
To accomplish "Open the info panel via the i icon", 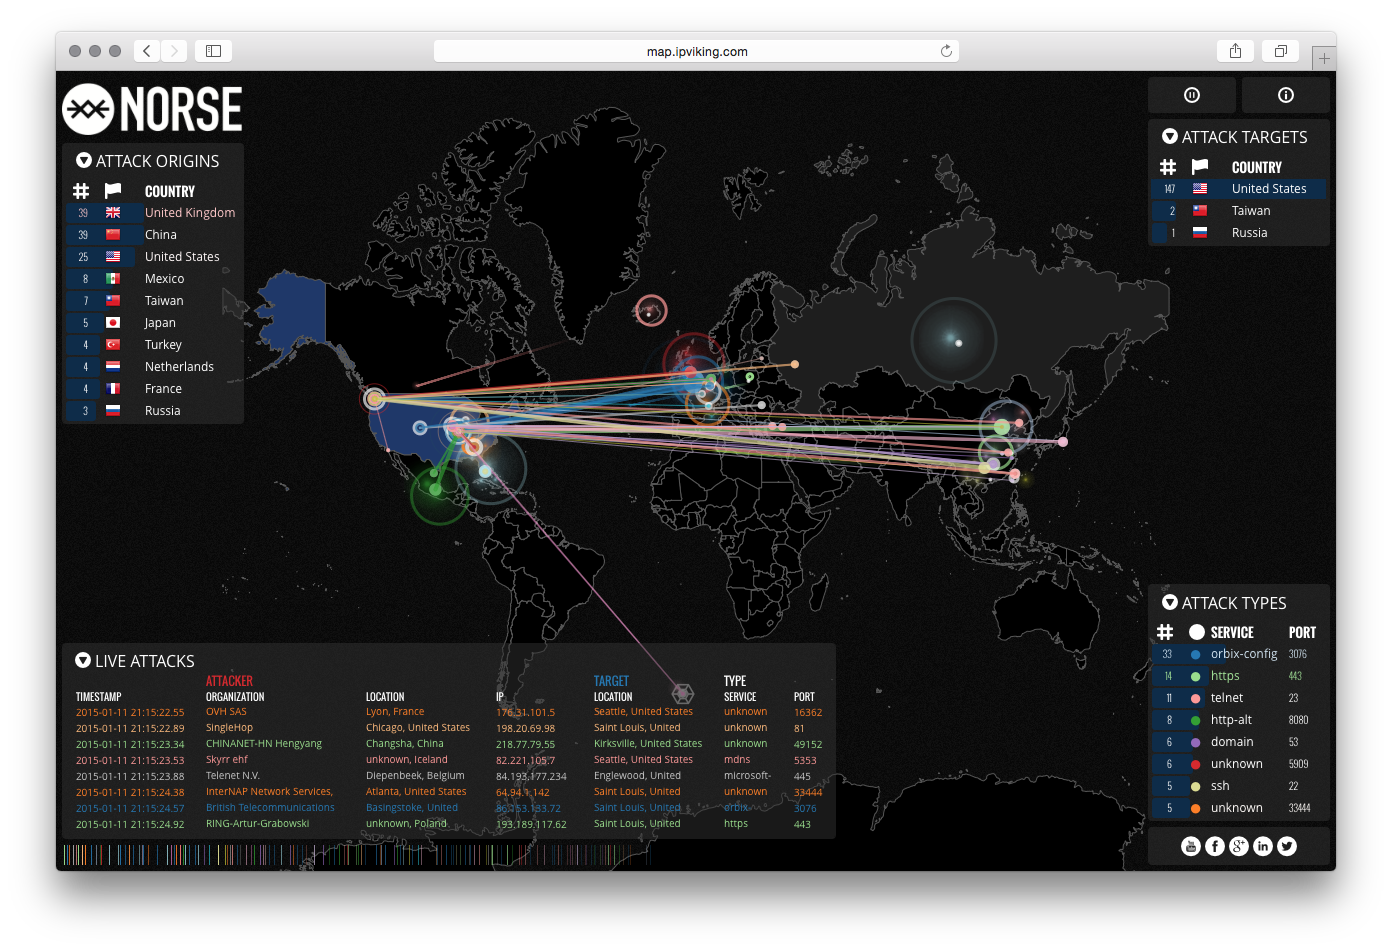I will tap(1285, 95).
